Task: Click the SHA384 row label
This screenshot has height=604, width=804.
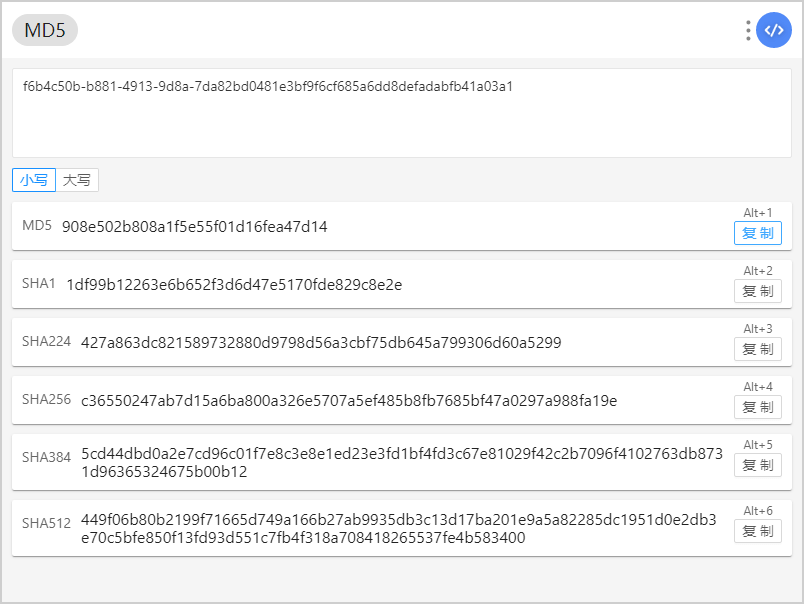Action: click(46, 457)
